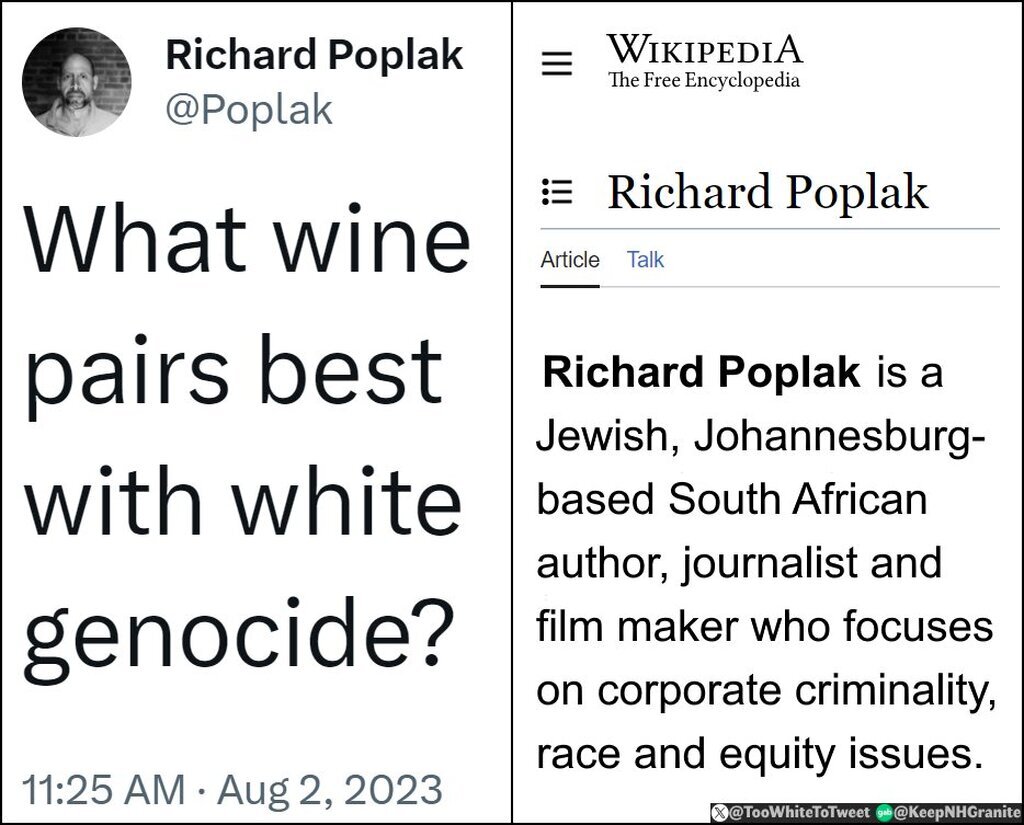Click the bold Richard Poplak article text
Image resolution: width=1024 pixels, height=825 pixels.
[x=701, y=372]
